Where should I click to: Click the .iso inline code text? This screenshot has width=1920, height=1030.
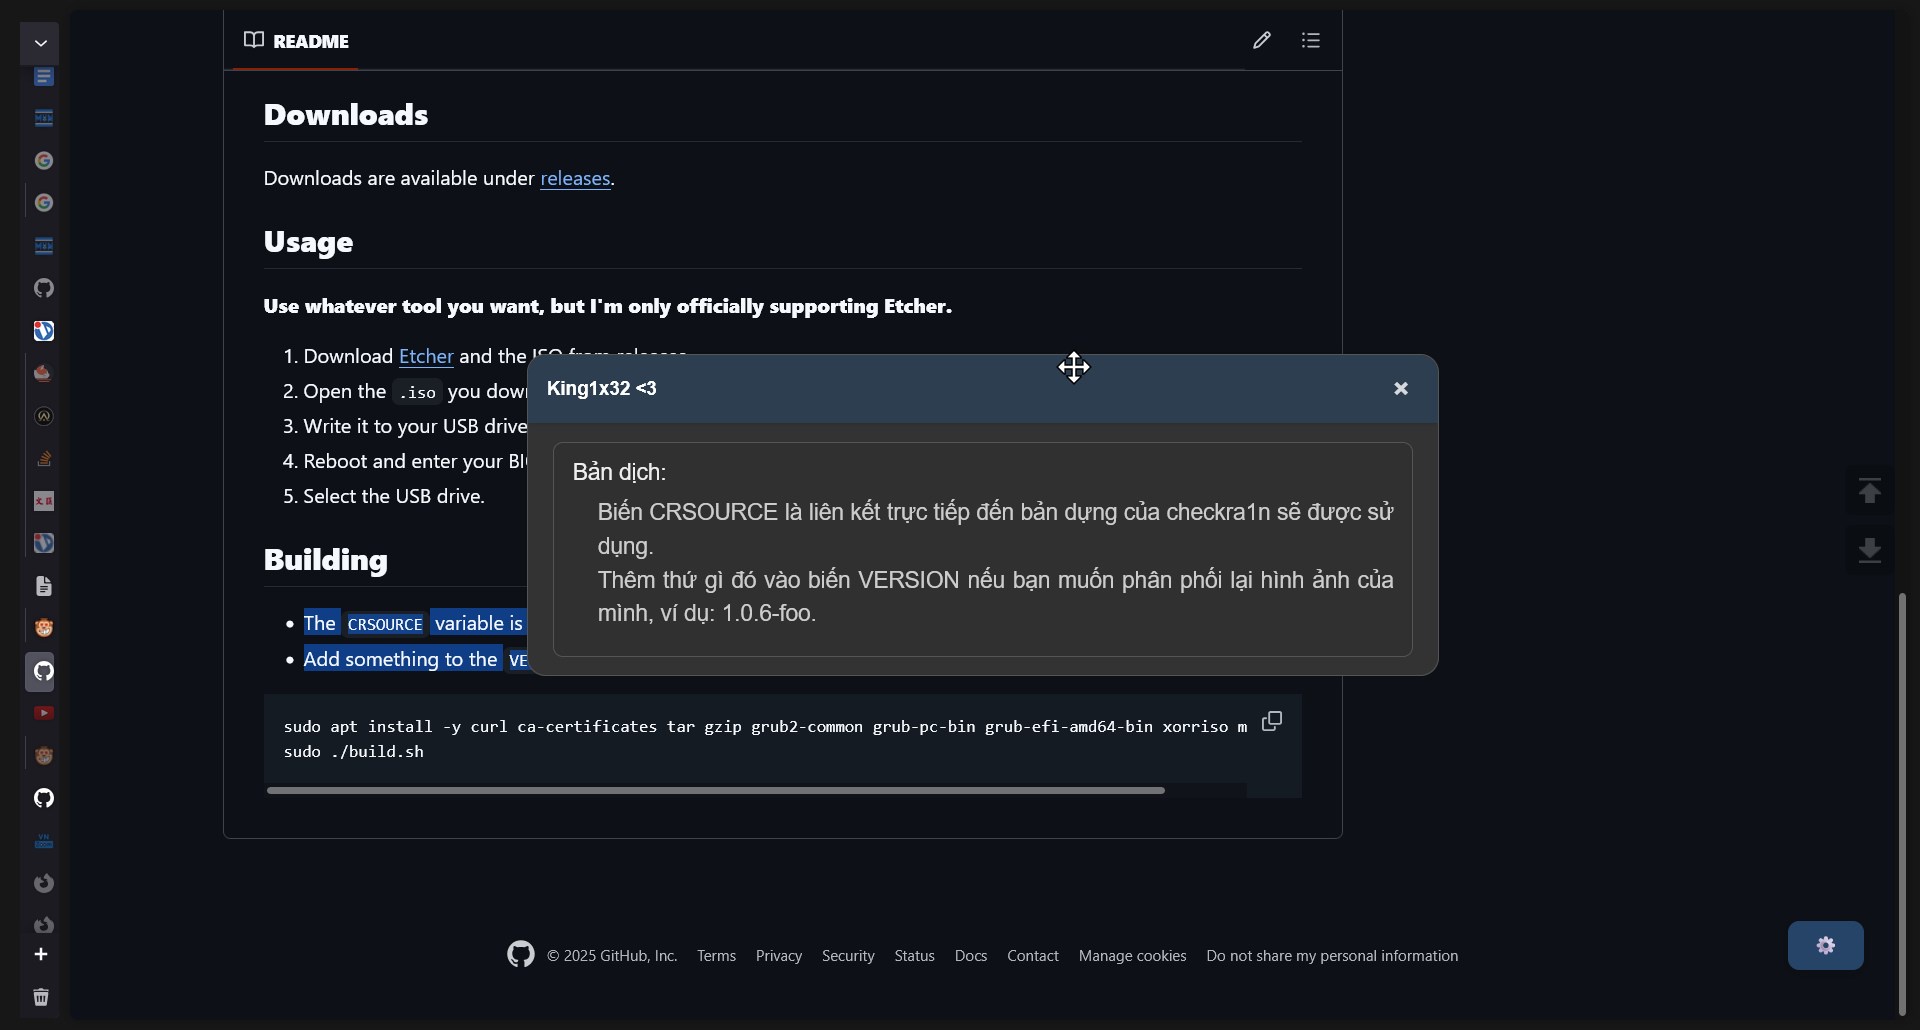click(x=417, y=392)
